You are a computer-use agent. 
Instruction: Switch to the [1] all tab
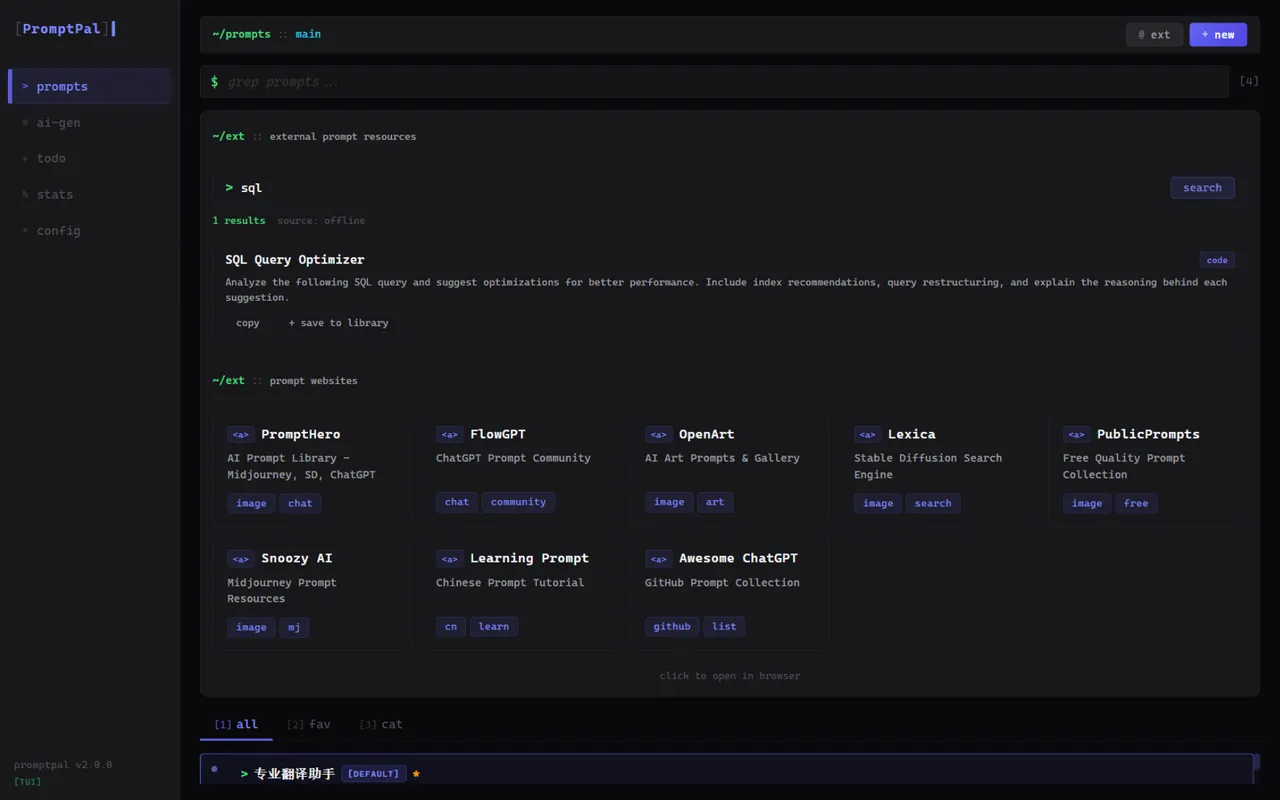point(236,724)
